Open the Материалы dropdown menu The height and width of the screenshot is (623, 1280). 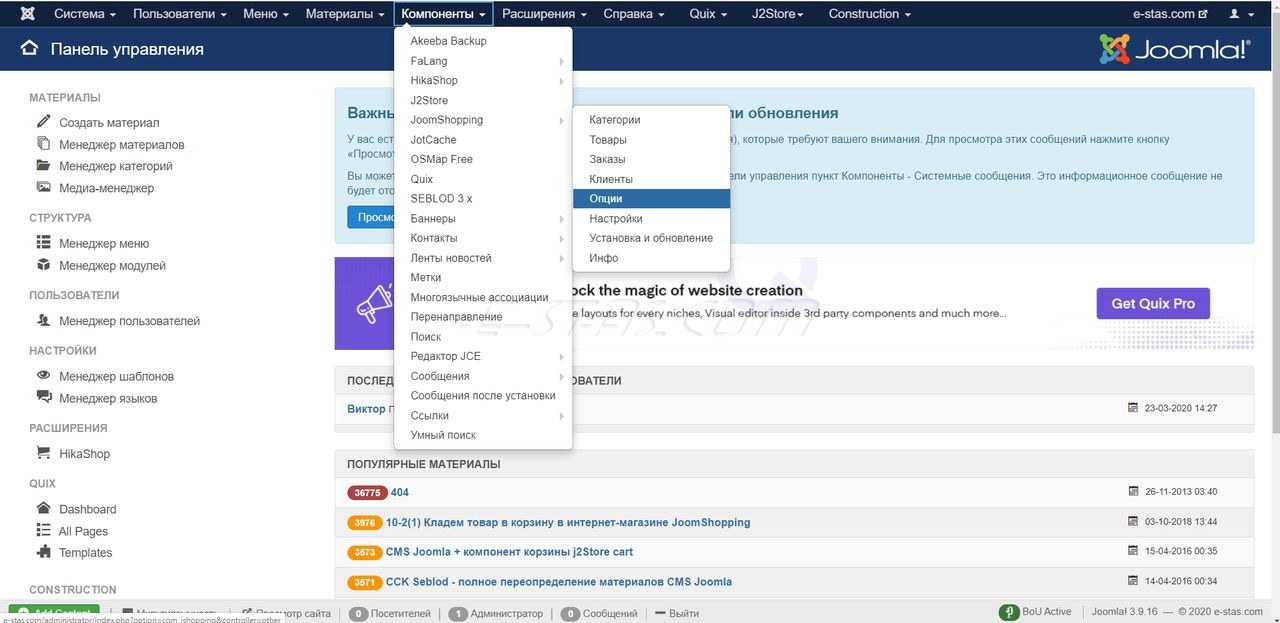(x=345, y=14)
